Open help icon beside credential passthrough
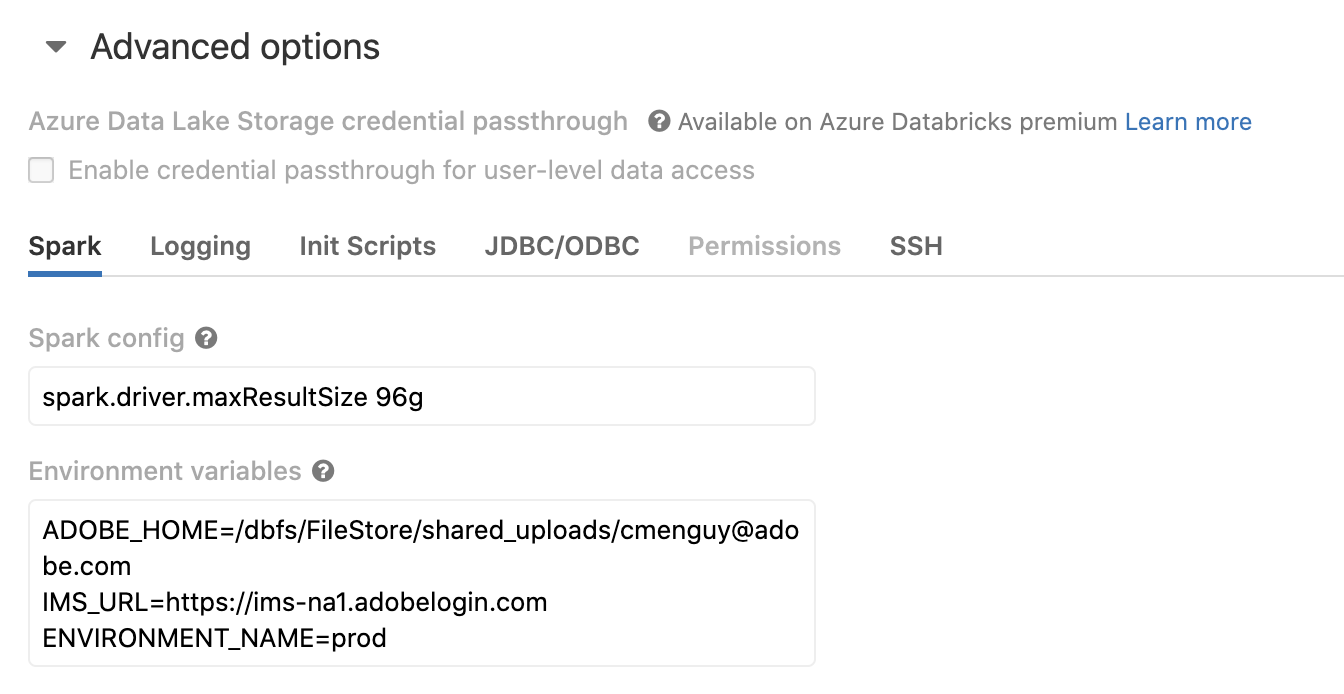The width and height of the screenshot is (1344, 694). point(659,122)
